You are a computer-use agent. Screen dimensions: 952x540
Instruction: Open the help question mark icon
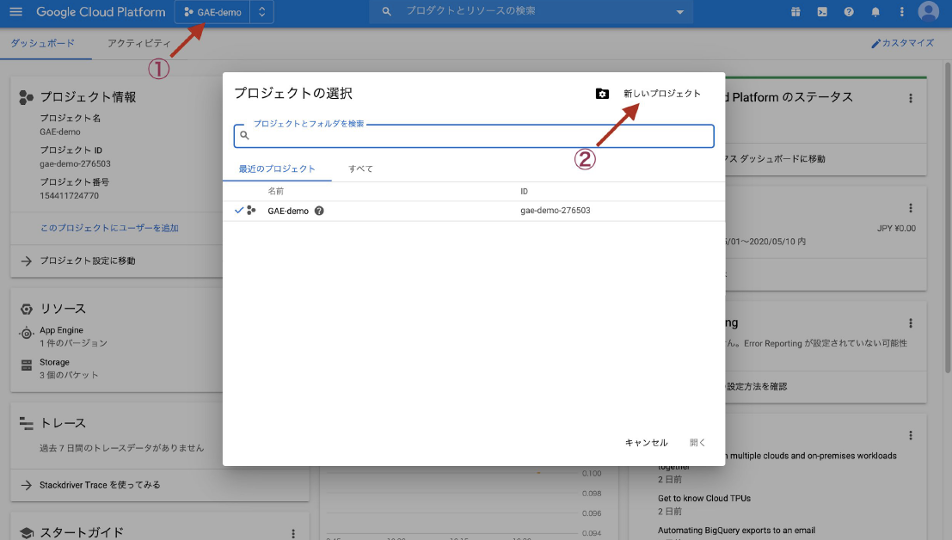[x=849, y=12]
